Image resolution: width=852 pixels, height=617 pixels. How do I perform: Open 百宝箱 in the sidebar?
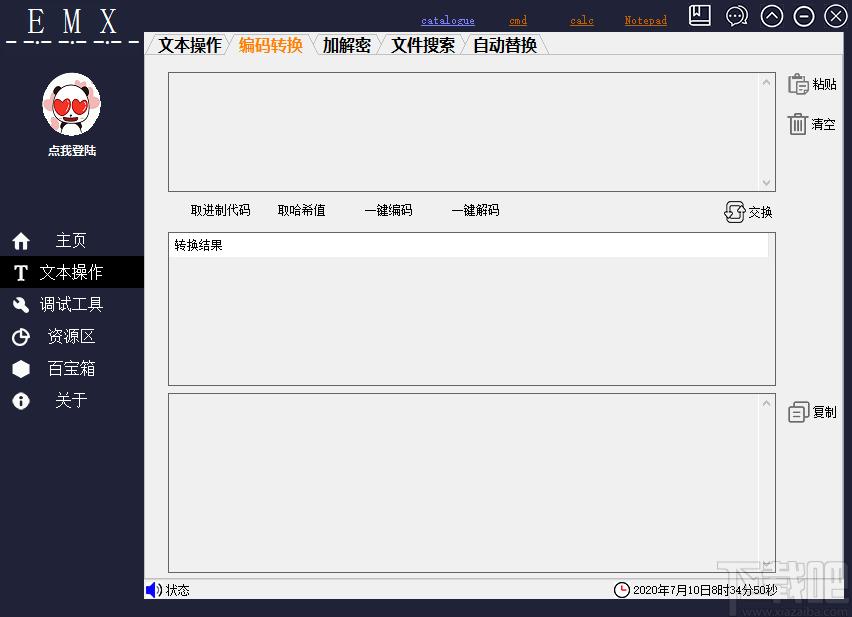click(x=71, y=368)
